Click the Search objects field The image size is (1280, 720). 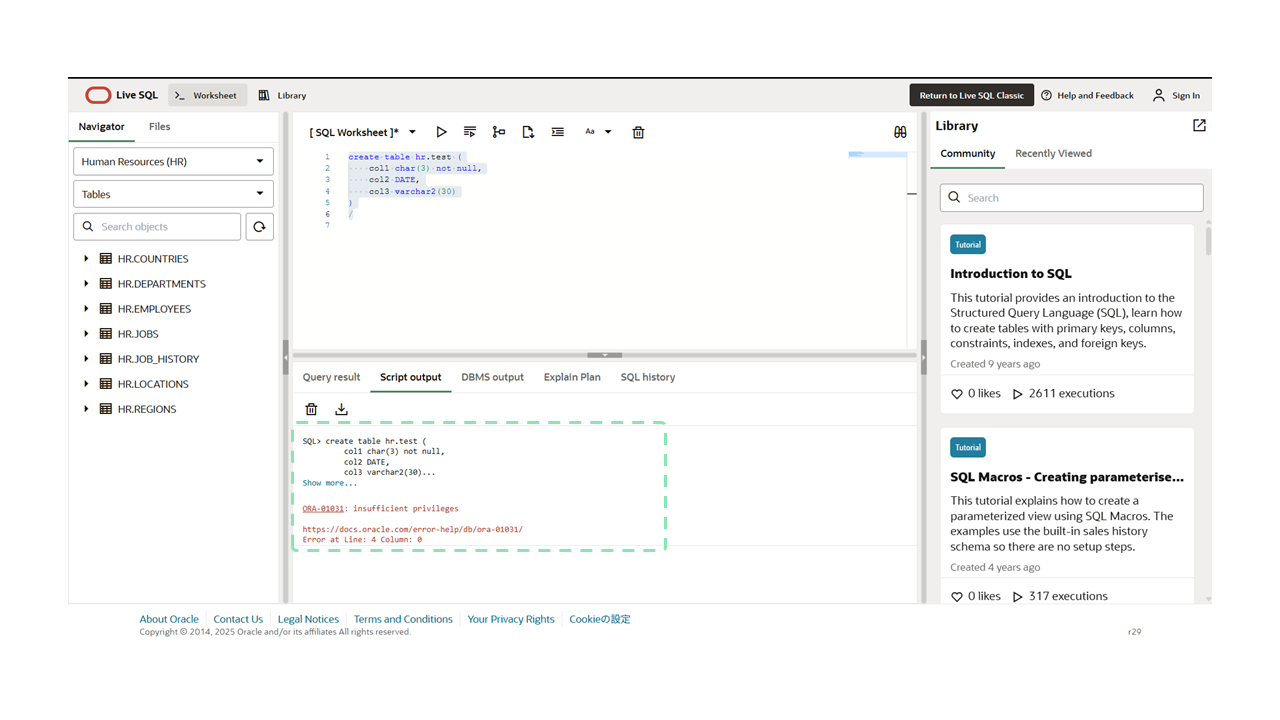(x=157, y=227)
